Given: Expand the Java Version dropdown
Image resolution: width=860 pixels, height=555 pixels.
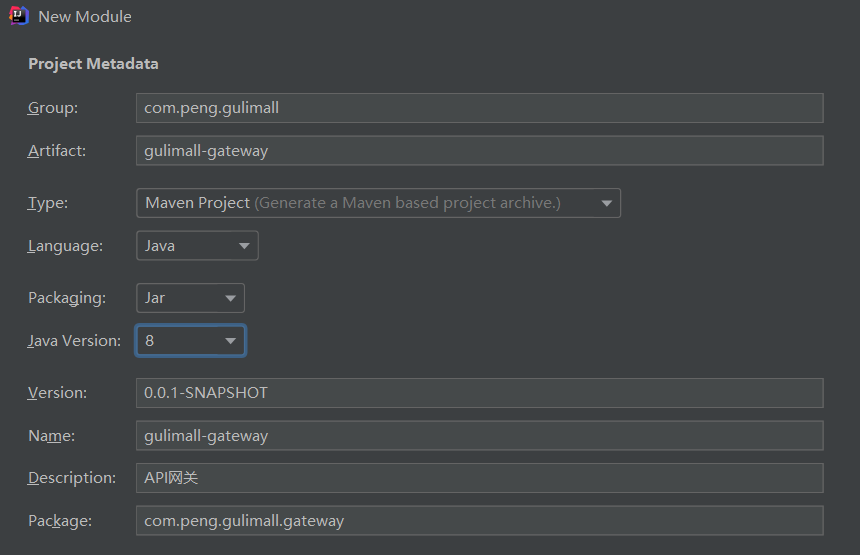Looking at the screenshot, I should tap(190, 341).
